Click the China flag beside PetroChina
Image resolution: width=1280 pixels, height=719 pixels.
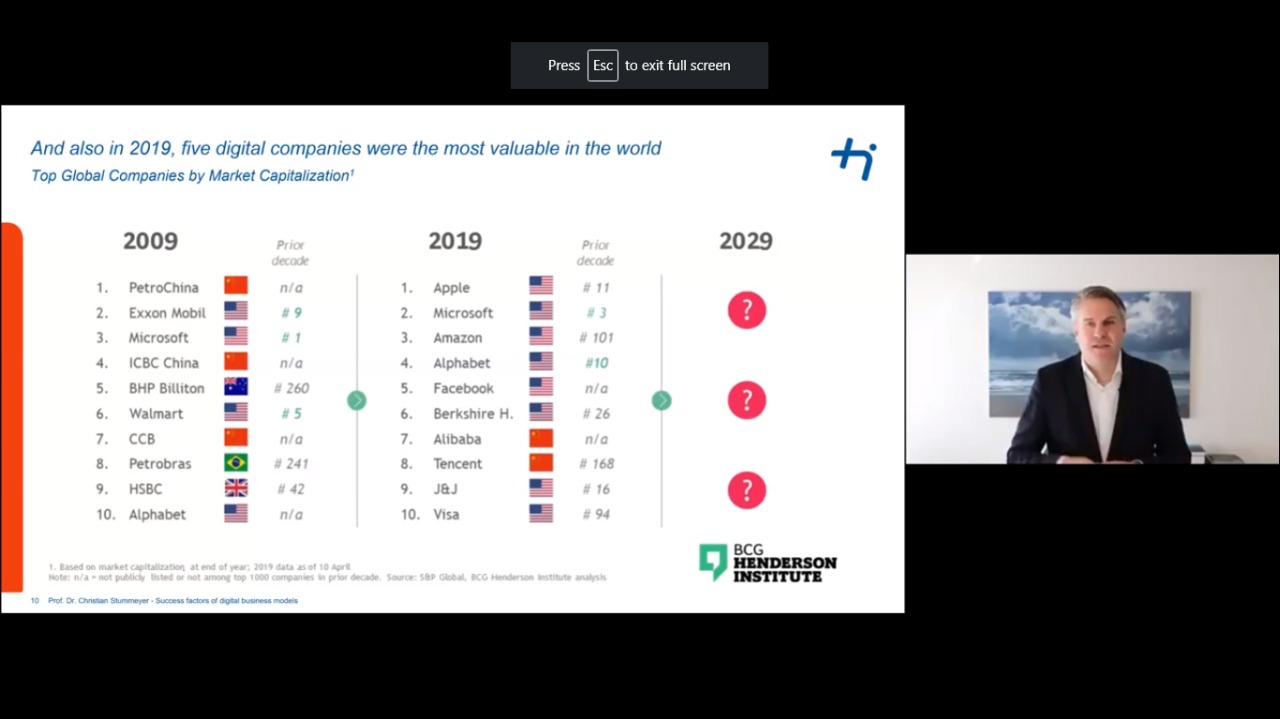click(236, 287)
